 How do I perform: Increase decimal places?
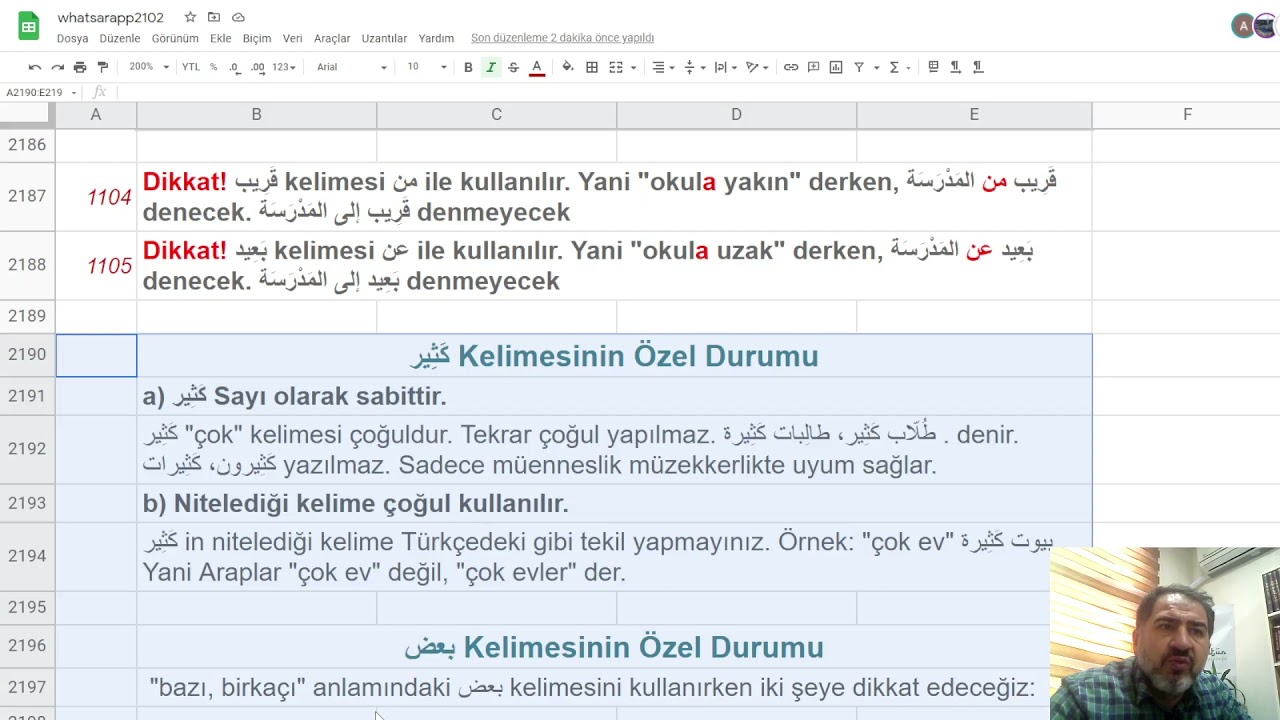tap(257, 67)
